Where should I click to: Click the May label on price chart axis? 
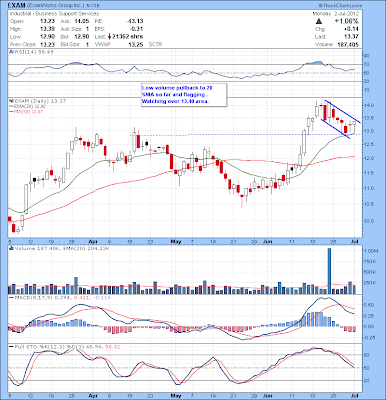point(175,241)
